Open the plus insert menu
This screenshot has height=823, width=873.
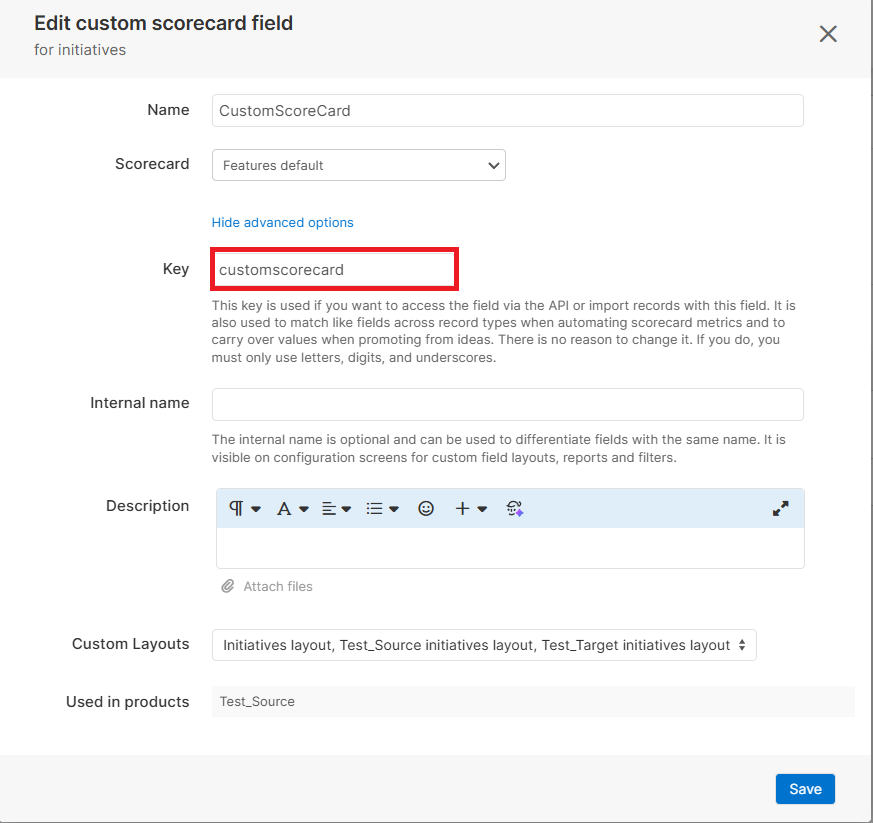coord(470,509)
